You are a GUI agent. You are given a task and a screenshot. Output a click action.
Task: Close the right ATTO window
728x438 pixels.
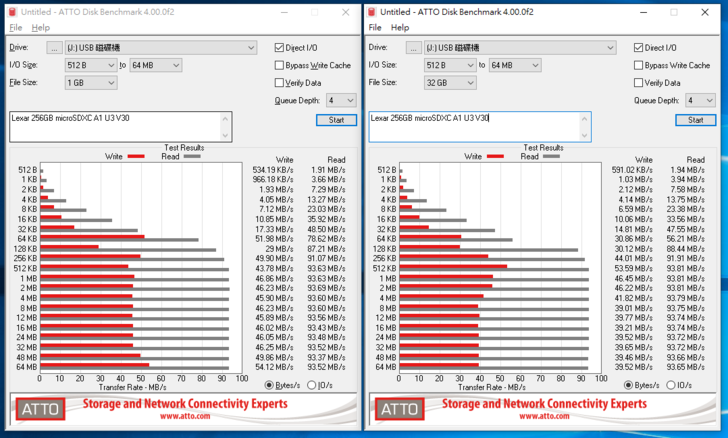pyautogui.click(x=705, y=12)
